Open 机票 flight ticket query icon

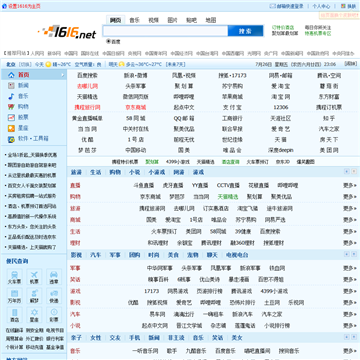click(34, 277)
